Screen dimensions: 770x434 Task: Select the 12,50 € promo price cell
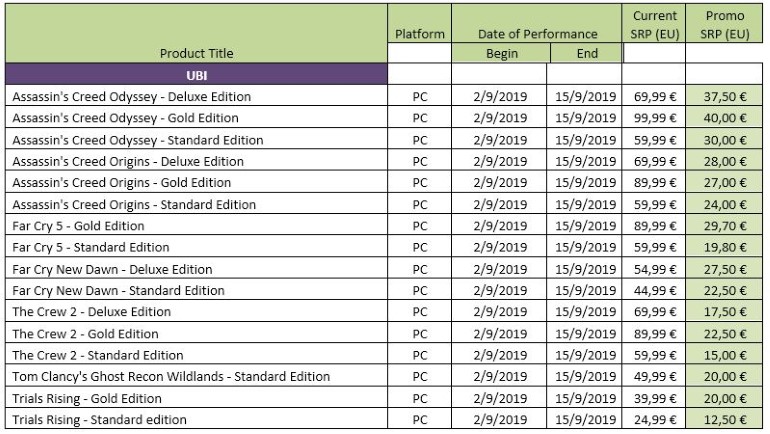pos(725,420)
